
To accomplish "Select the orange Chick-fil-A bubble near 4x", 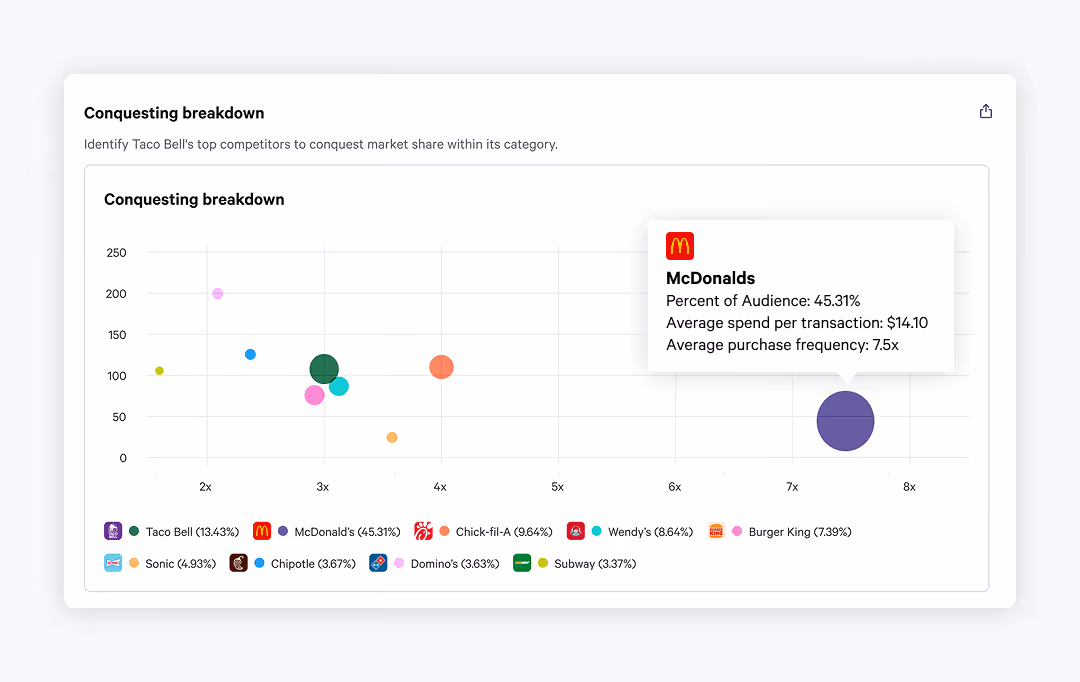I will point(441,367).
